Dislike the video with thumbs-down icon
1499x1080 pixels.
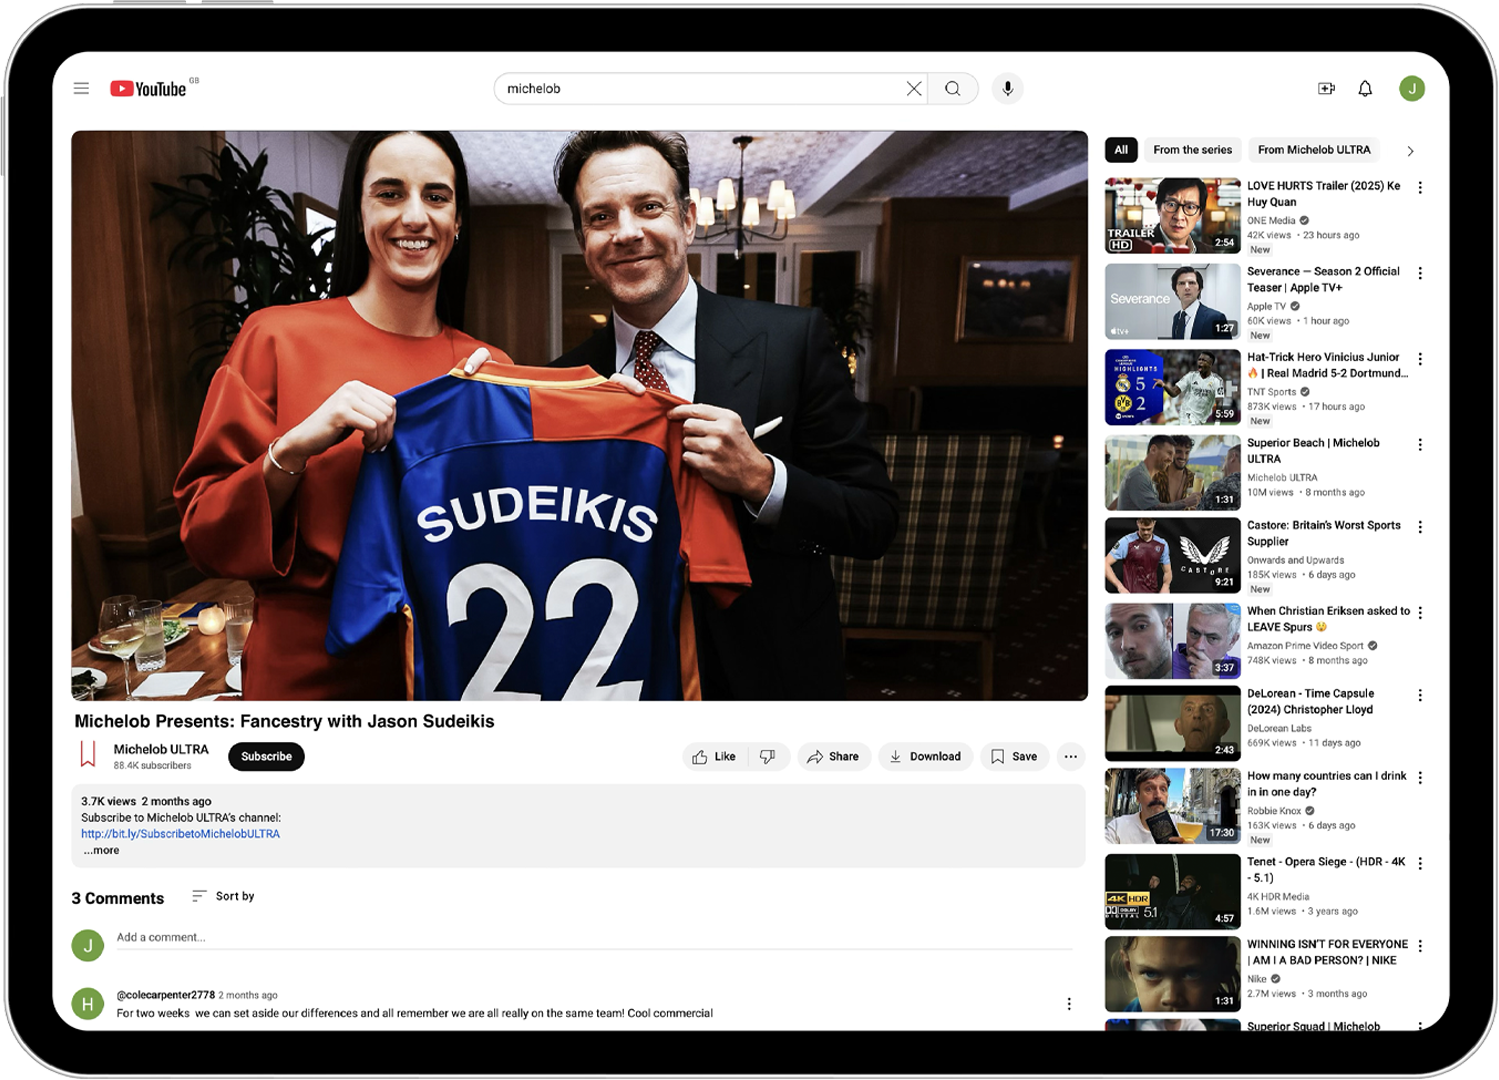(x=768, y=757)
